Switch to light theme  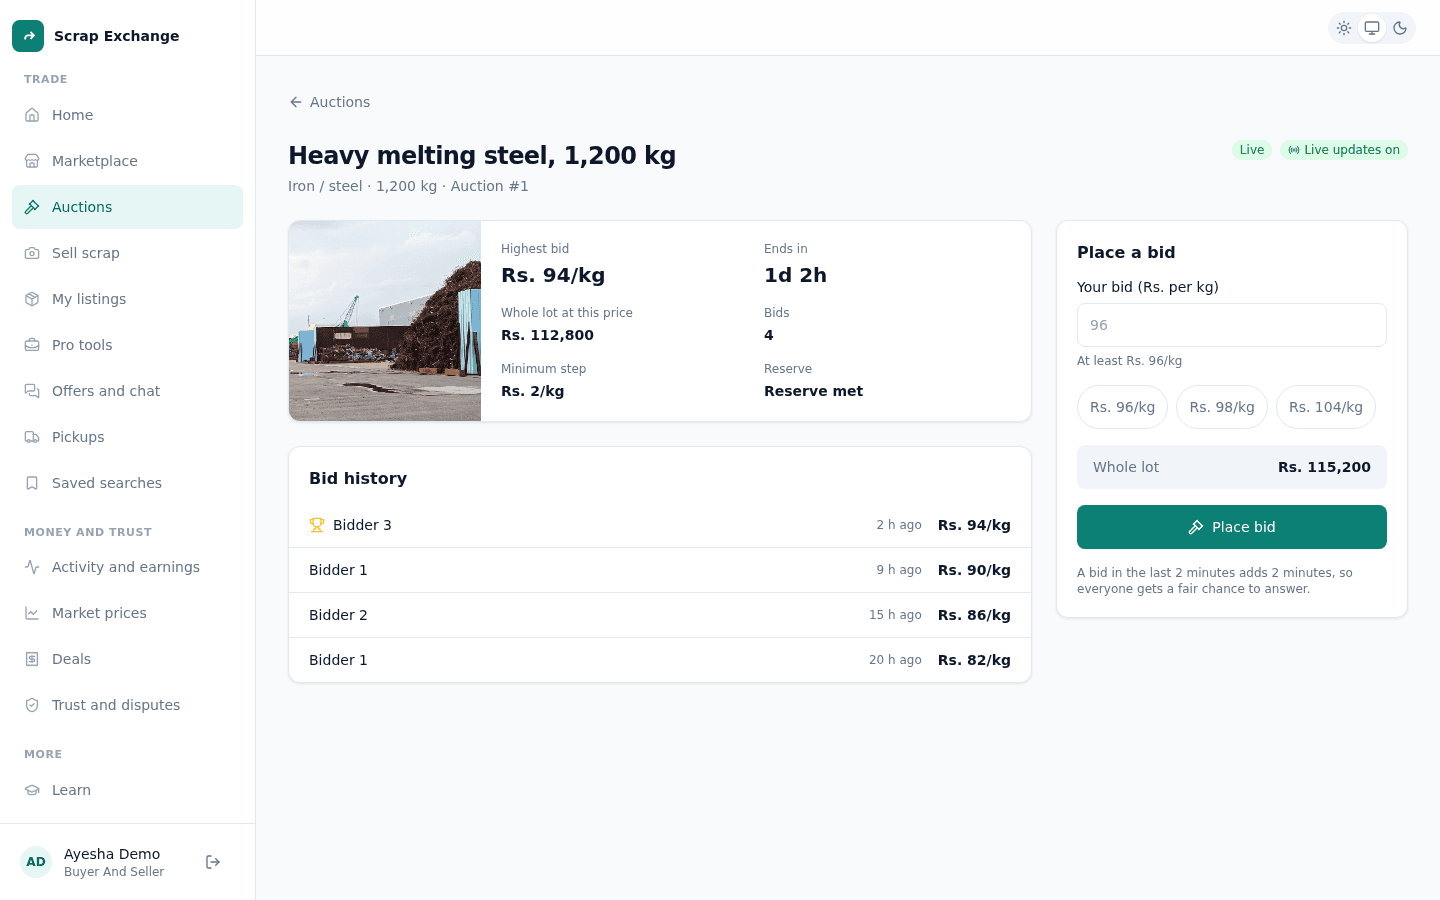[x=1344, y=28]
